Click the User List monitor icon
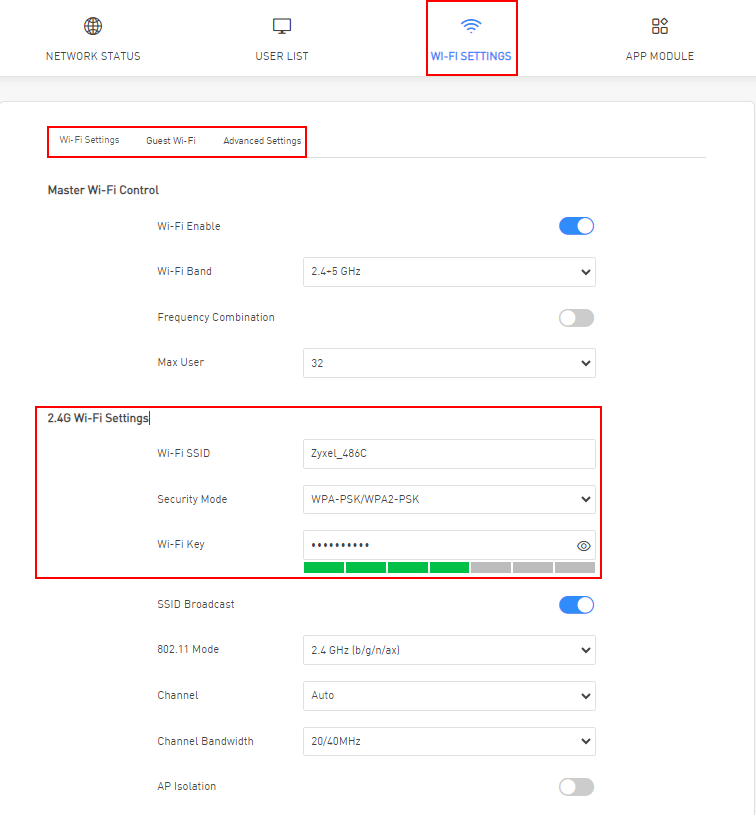 click(282, 27)
